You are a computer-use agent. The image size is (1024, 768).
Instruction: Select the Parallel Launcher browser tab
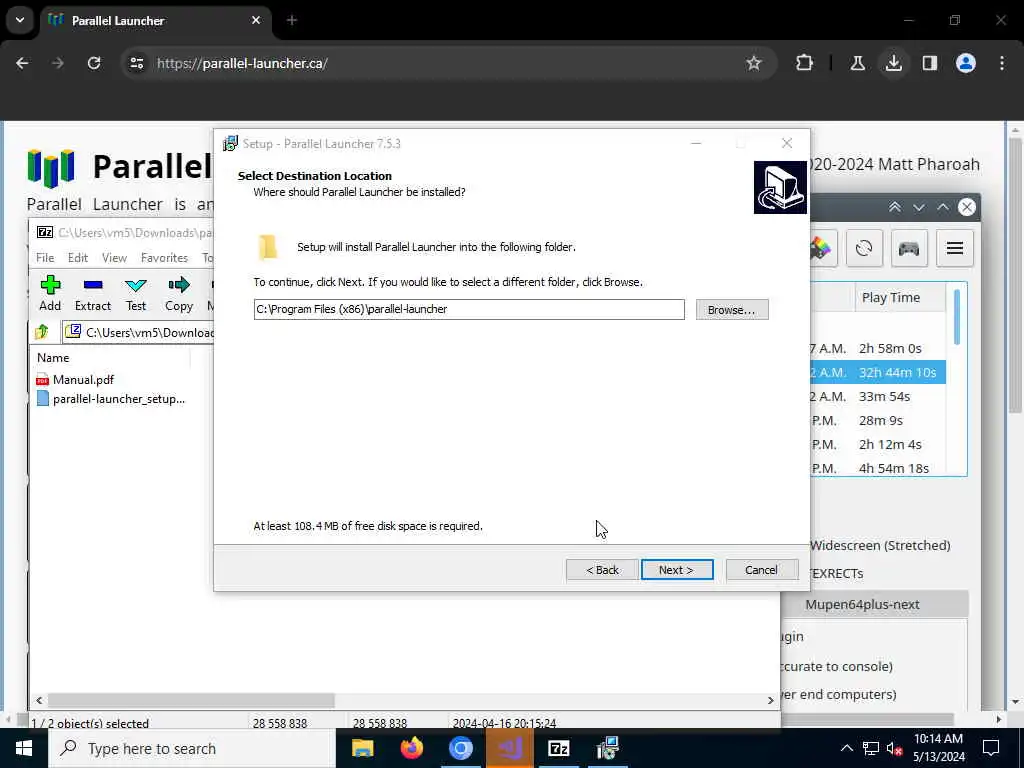155,20
